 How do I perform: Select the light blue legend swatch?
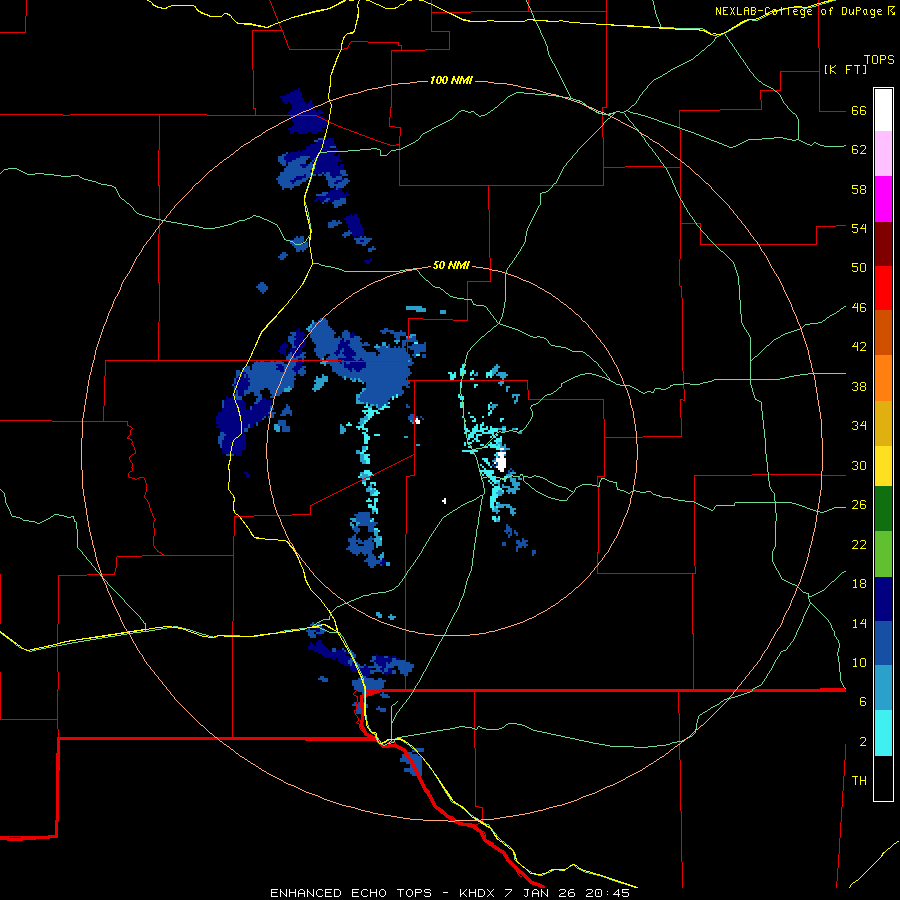(883, 688)
